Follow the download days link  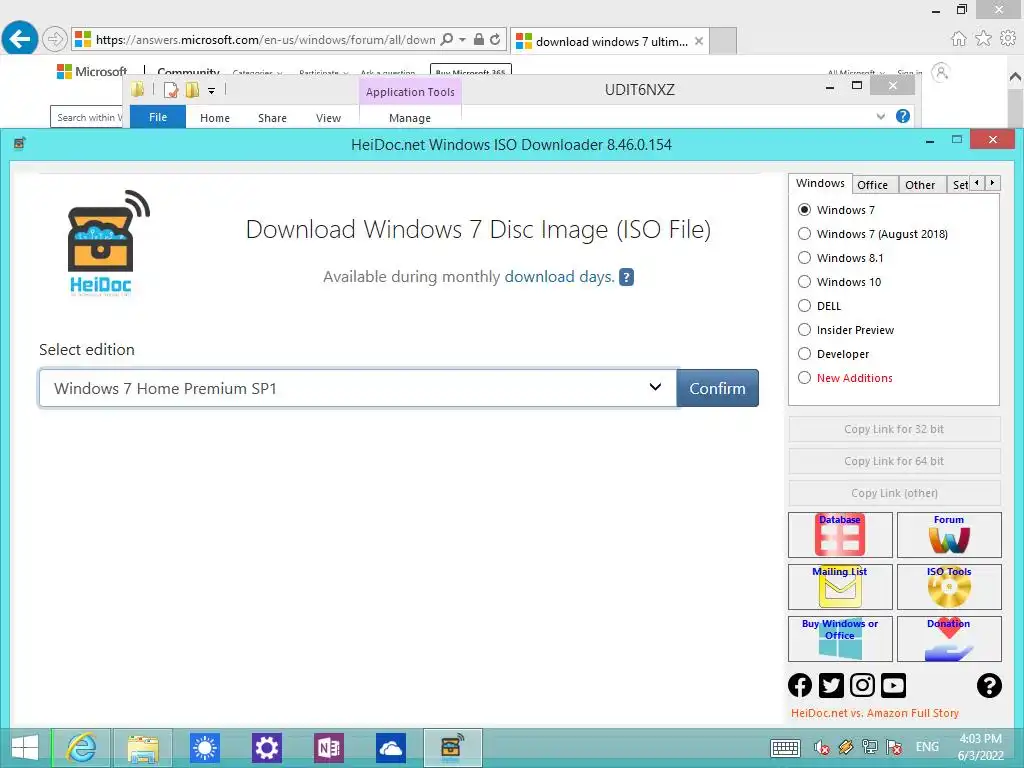click(560, 277)
